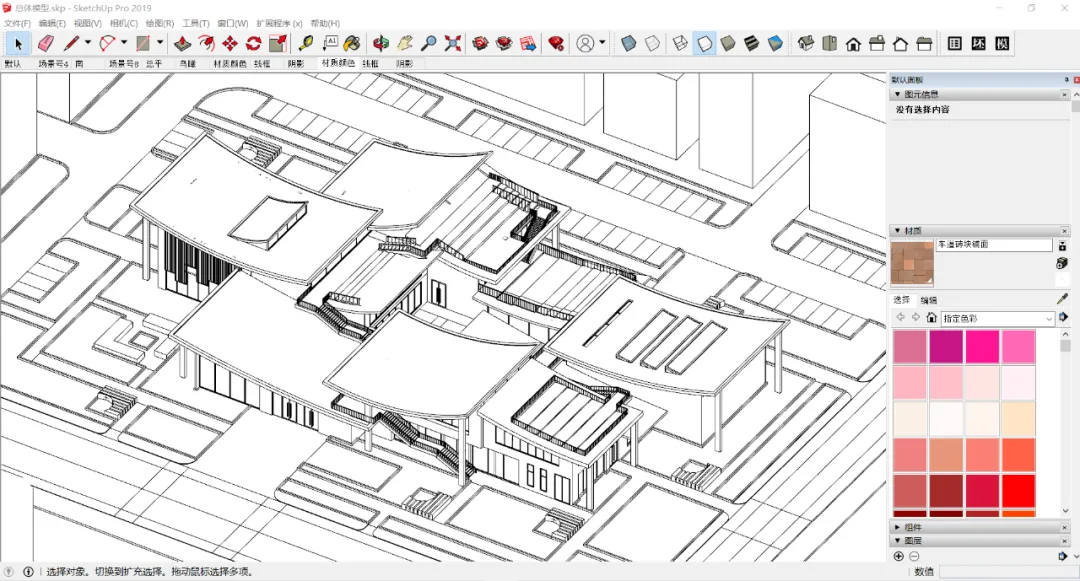This screenshot has width=1080, height=581.
Task: Click the materials Home icon
Action: coord(931,317)
